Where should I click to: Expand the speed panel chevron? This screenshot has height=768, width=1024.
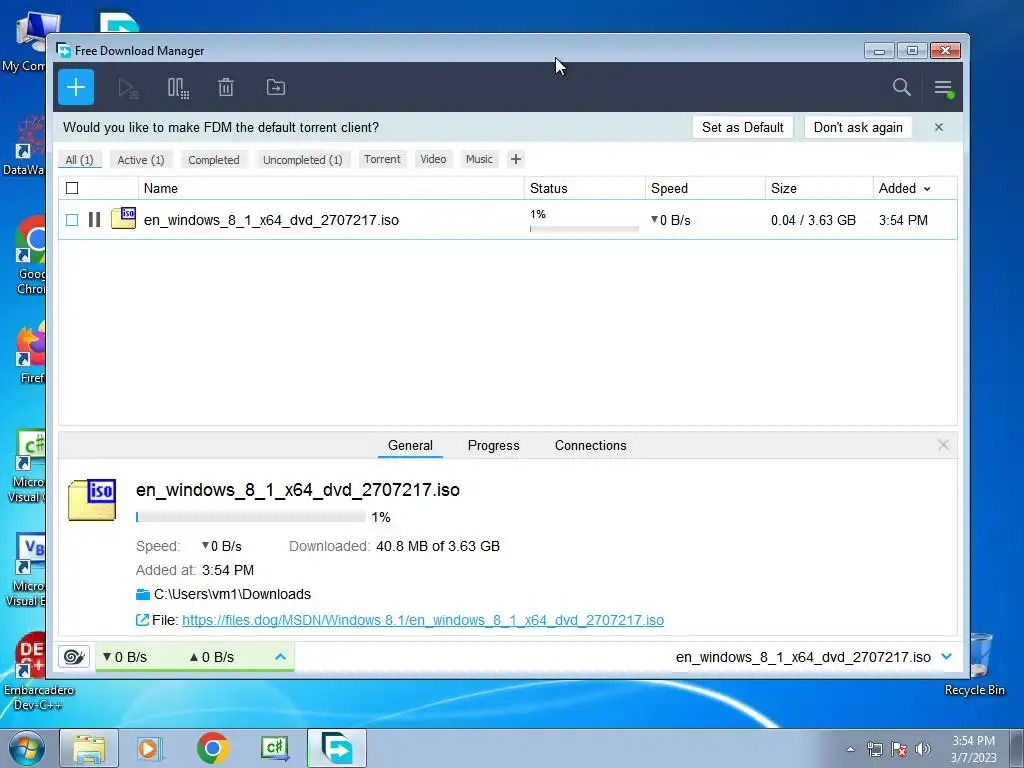click(281, 657)
